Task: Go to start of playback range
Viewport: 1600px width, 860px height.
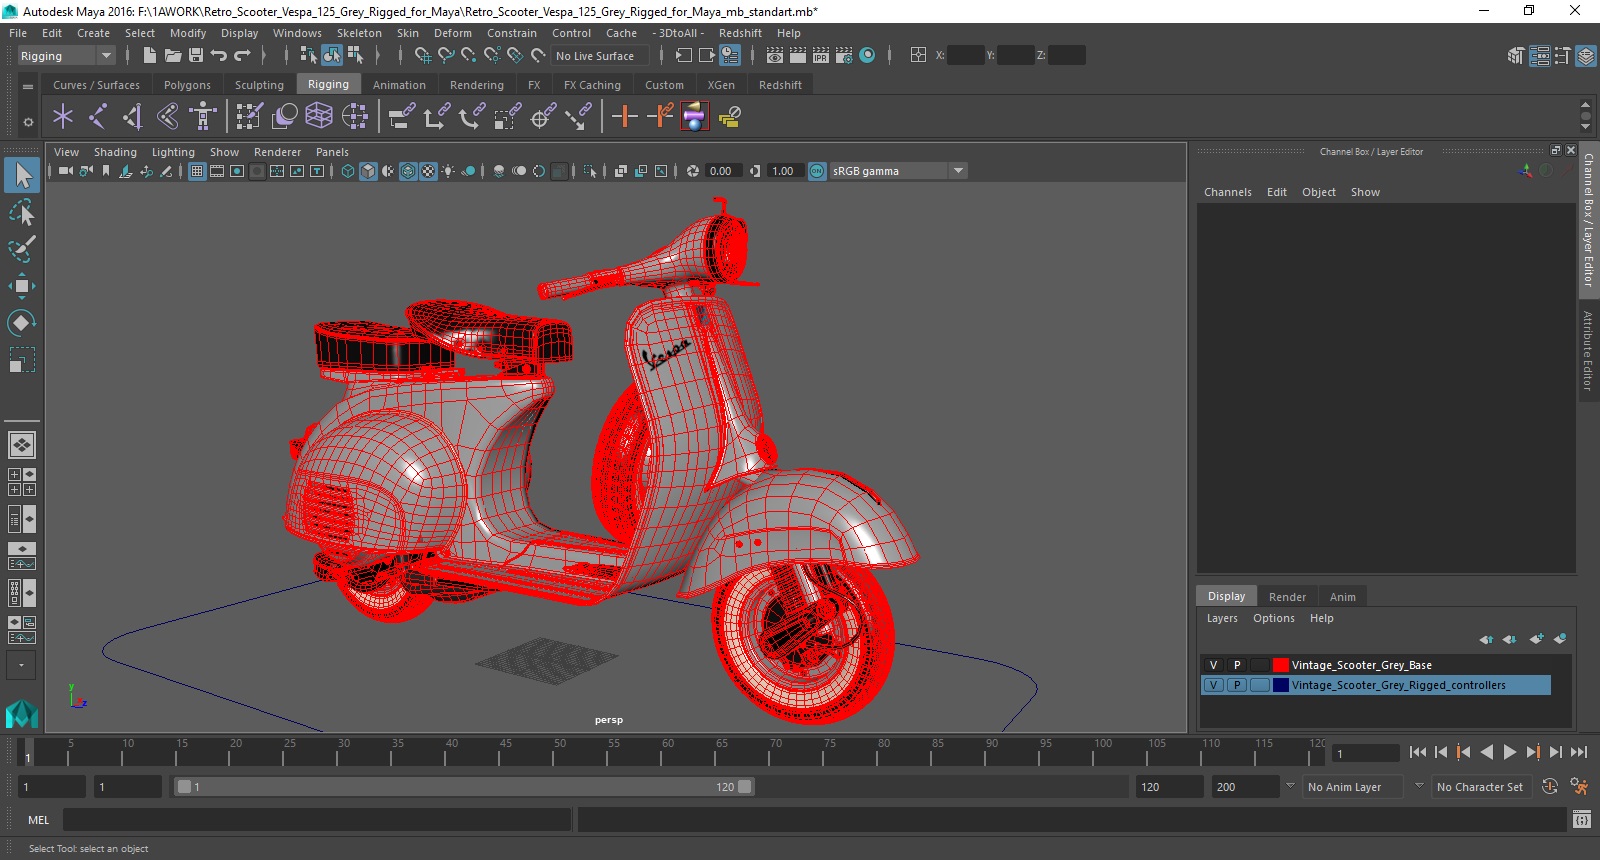Action: (x=1417, y=752)
